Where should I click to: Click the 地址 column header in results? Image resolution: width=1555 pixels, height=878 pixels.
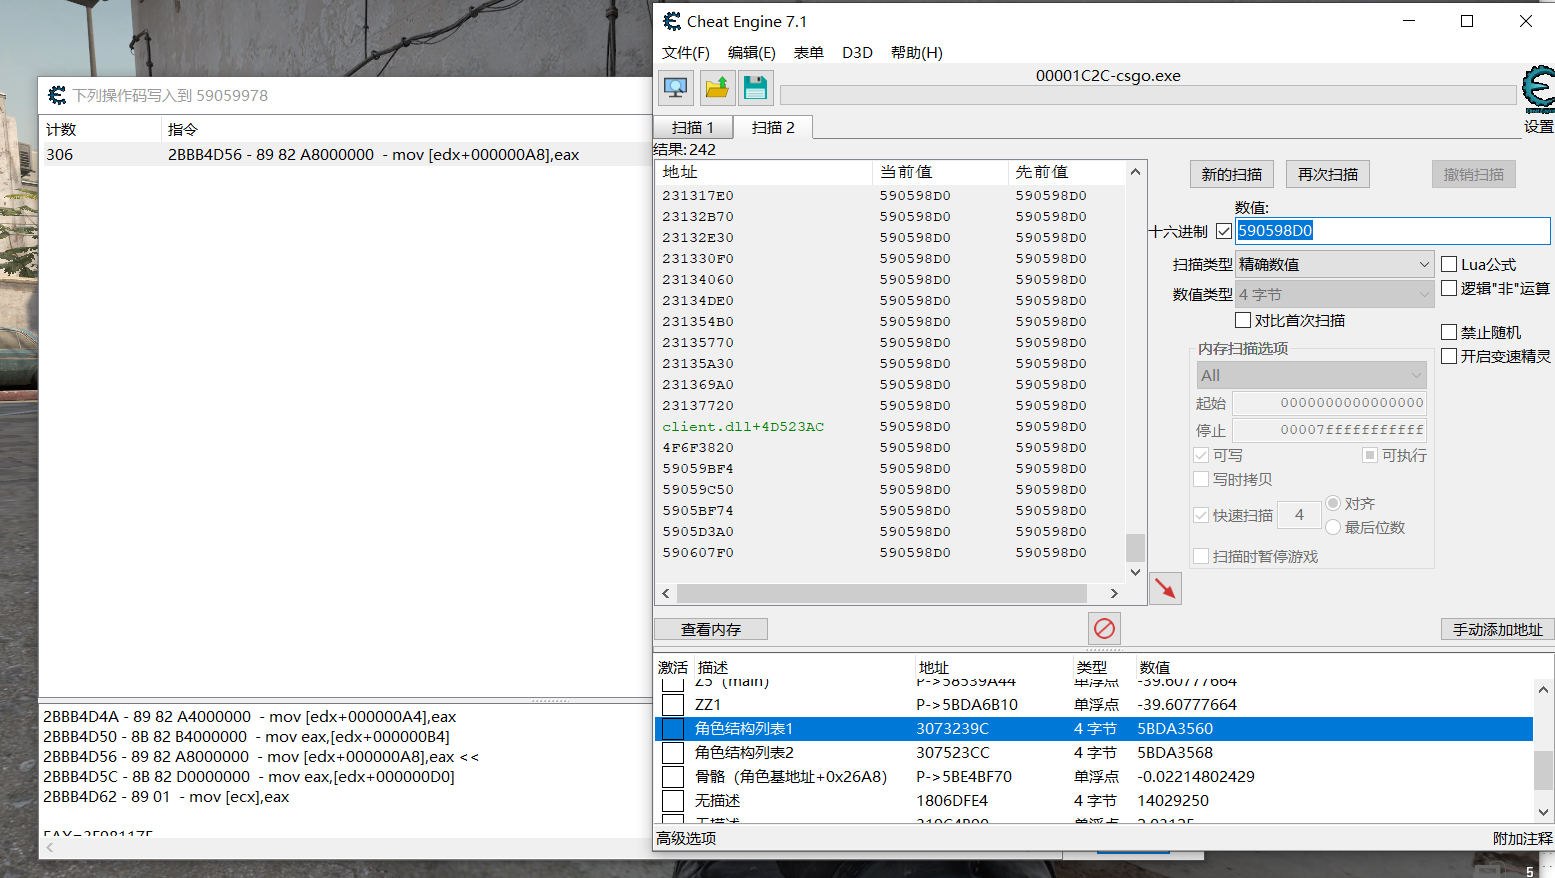(764, 172)
